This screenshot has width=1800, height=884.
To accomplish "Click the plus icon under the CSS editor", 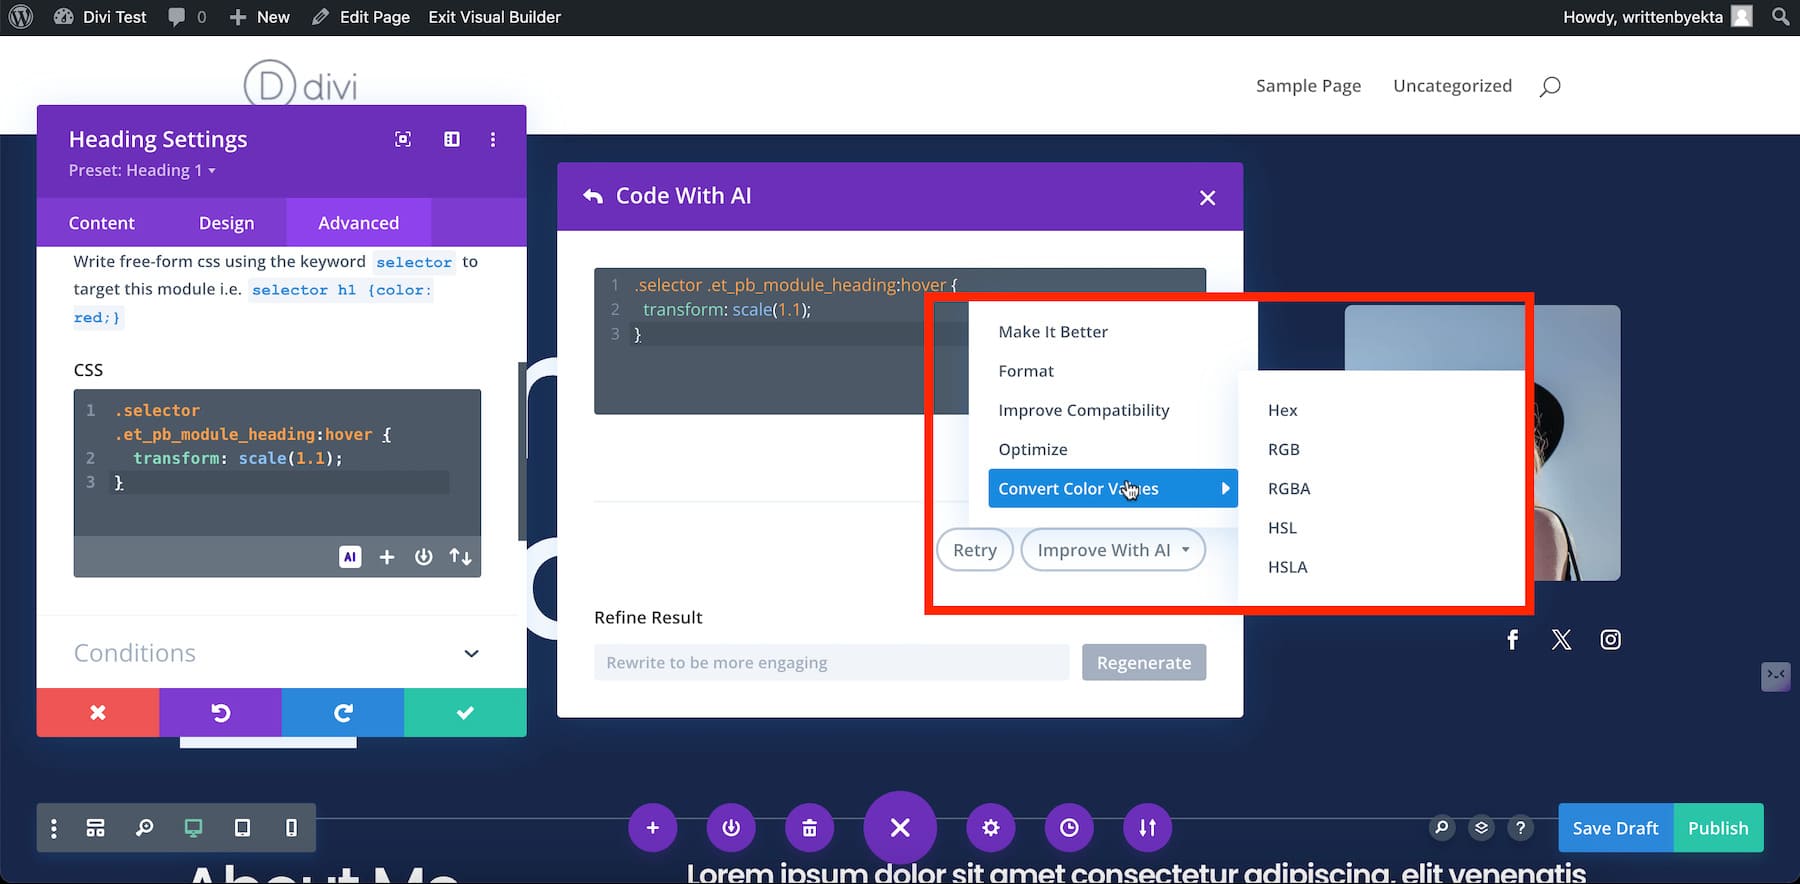I will [x=387, y=557].
